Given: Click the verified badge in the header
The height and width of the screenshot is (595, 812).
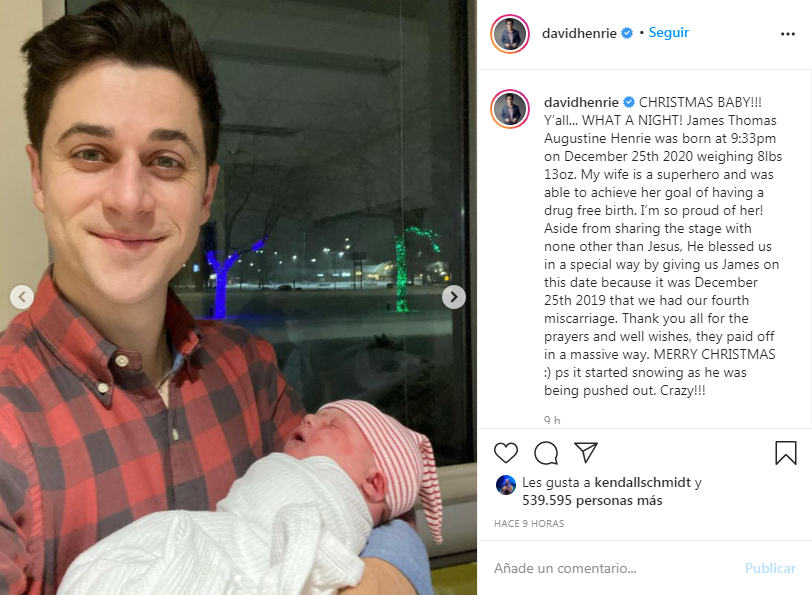Looking at the screenshot, I should click(627, 33).
